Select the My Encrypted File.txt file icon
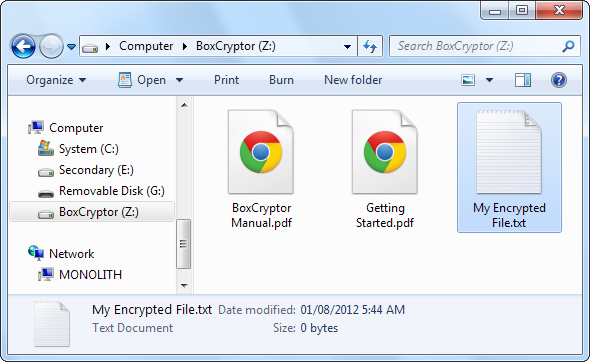The width and height of the screenshot is (590, 362). tap(509, 152)
